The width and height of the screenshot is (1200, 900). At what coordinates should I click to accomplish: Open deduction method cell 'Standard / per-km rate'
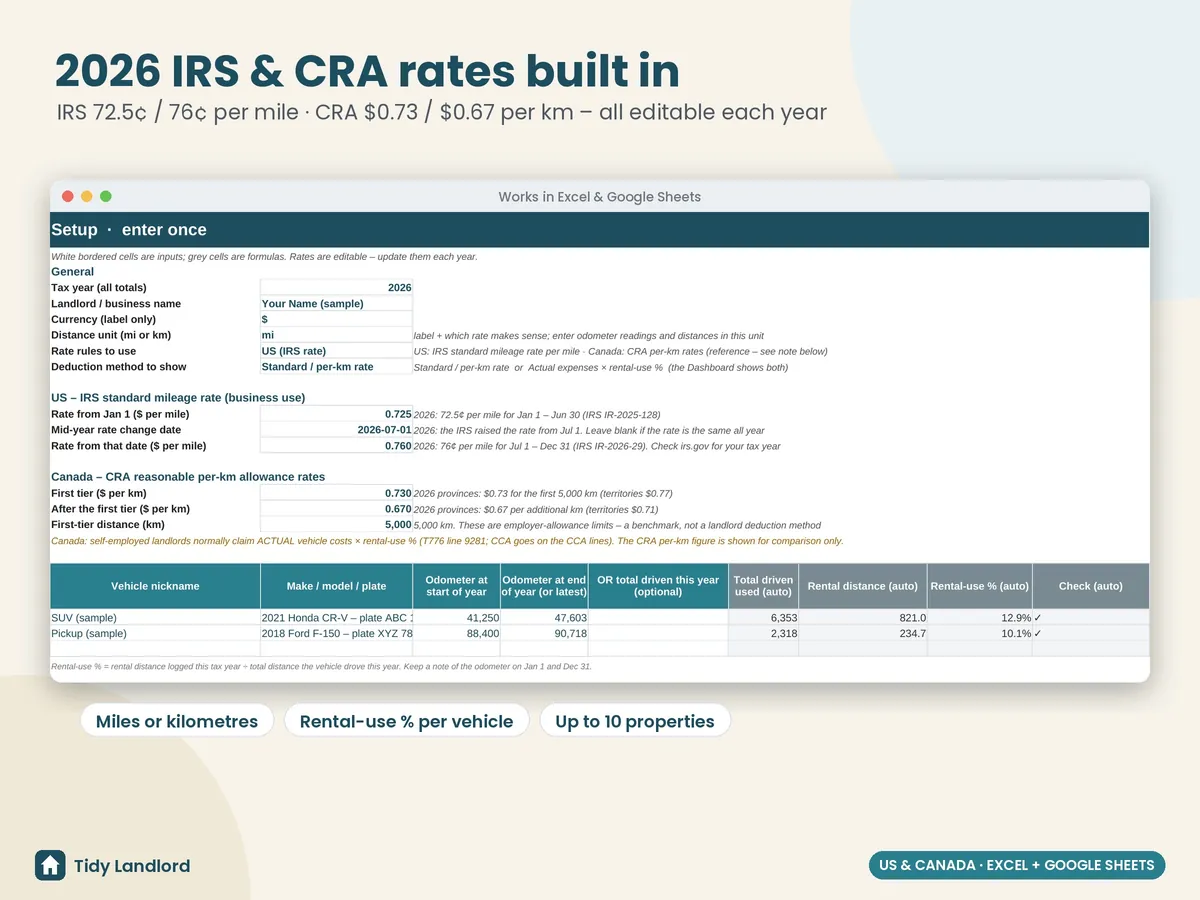coord(336,367)
